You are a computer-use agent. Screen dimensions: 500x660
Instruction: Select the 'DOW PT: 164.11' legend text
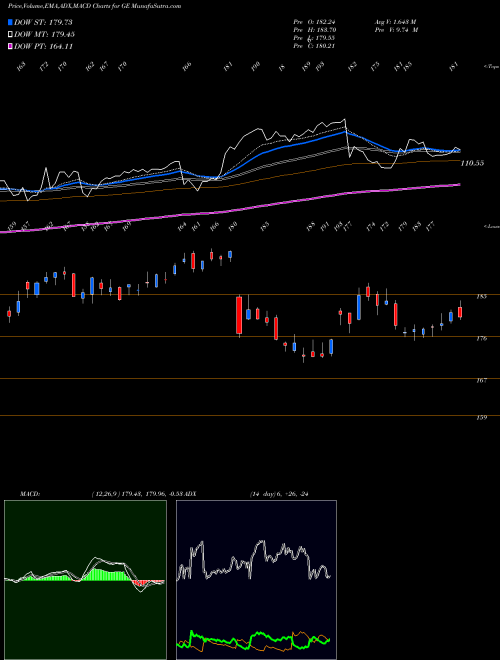click(x=44, y=47)
